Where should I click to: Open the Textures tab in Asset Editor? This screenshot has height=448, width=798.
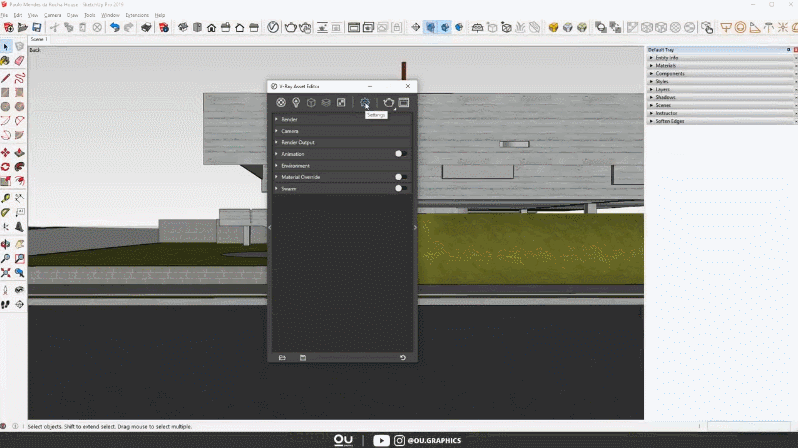coord(341,102)
